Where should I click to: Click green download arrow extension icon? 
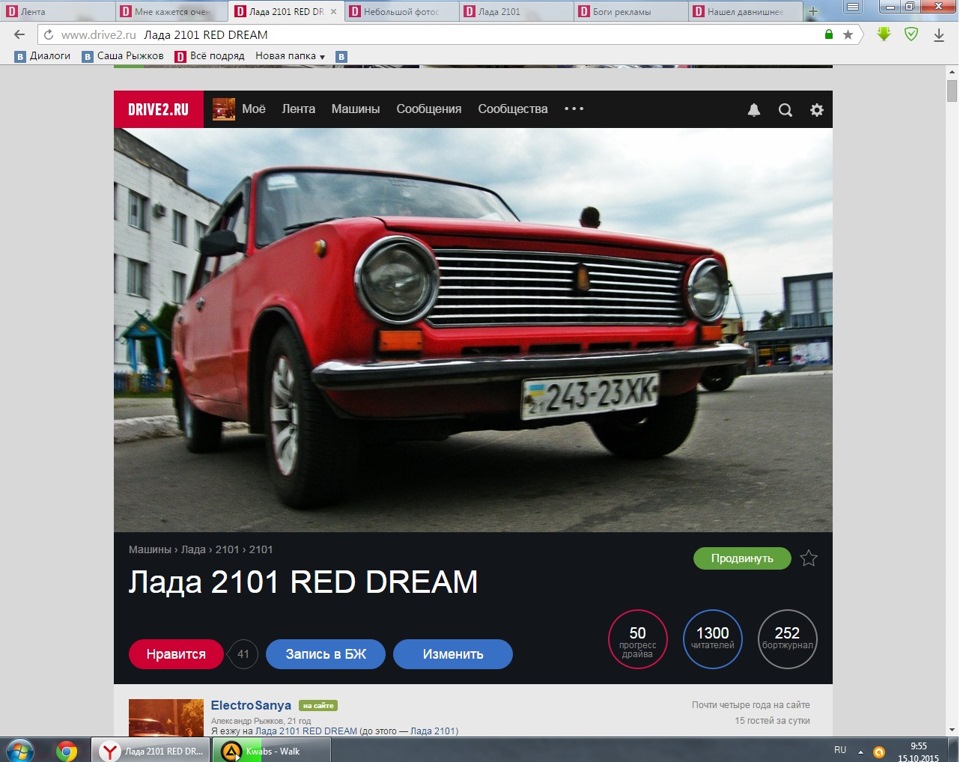(883, 34)
